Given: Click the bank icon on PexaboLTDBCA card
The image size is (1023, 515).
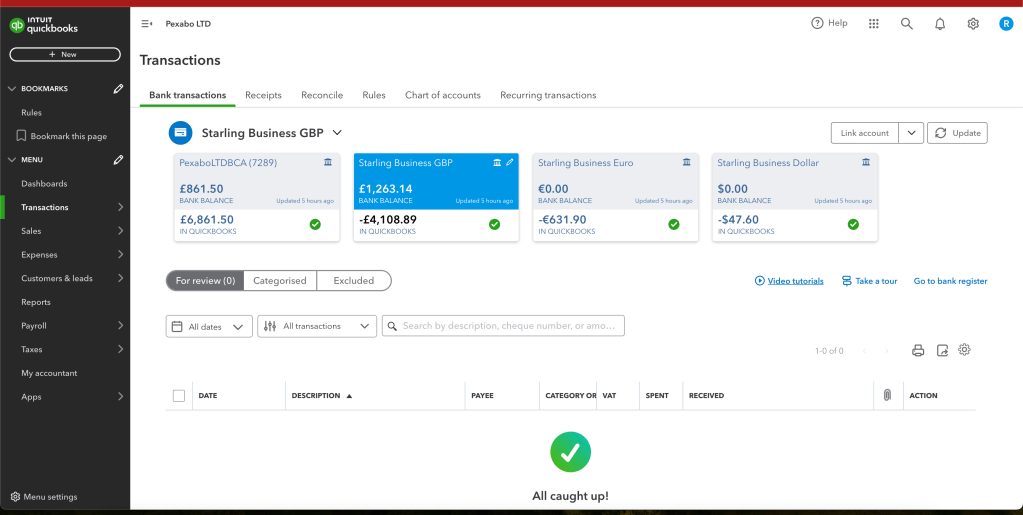Looking at the screenshot, I should (x=328, y=163).
